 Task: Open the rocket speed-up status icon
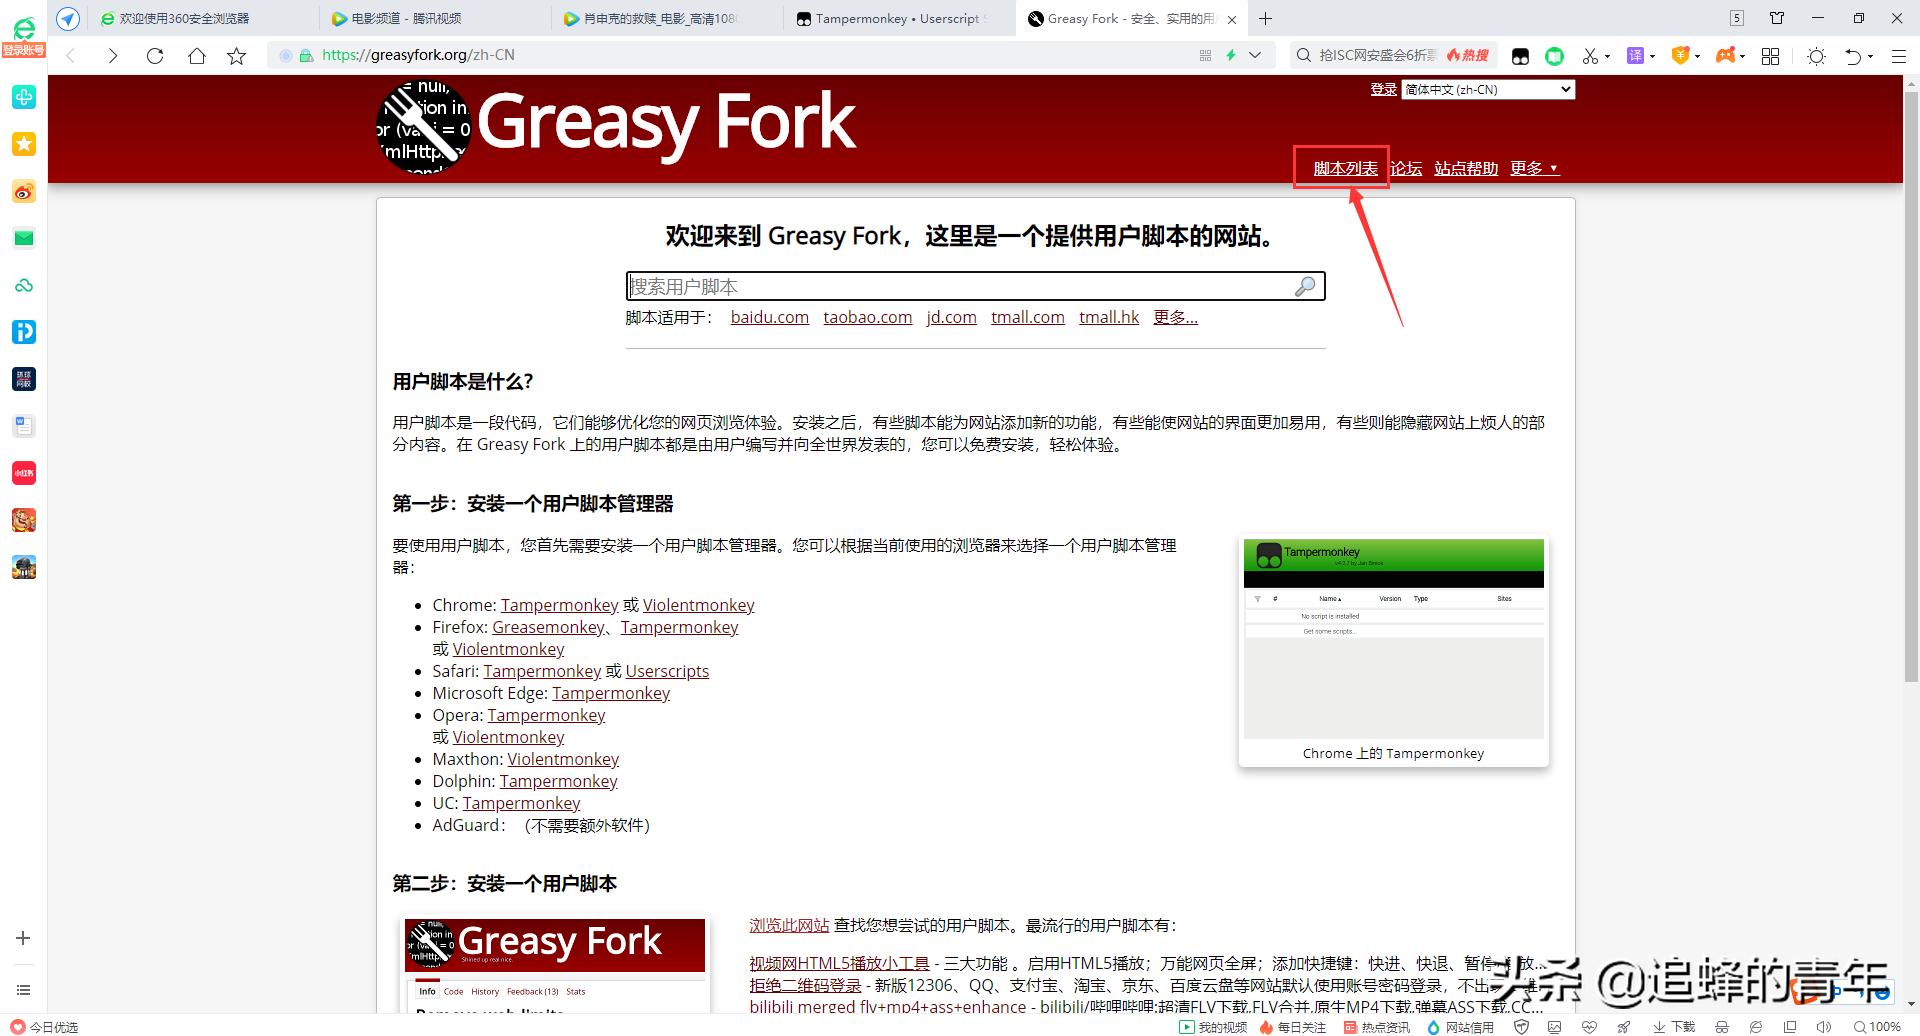[x=1623, y=1027]
